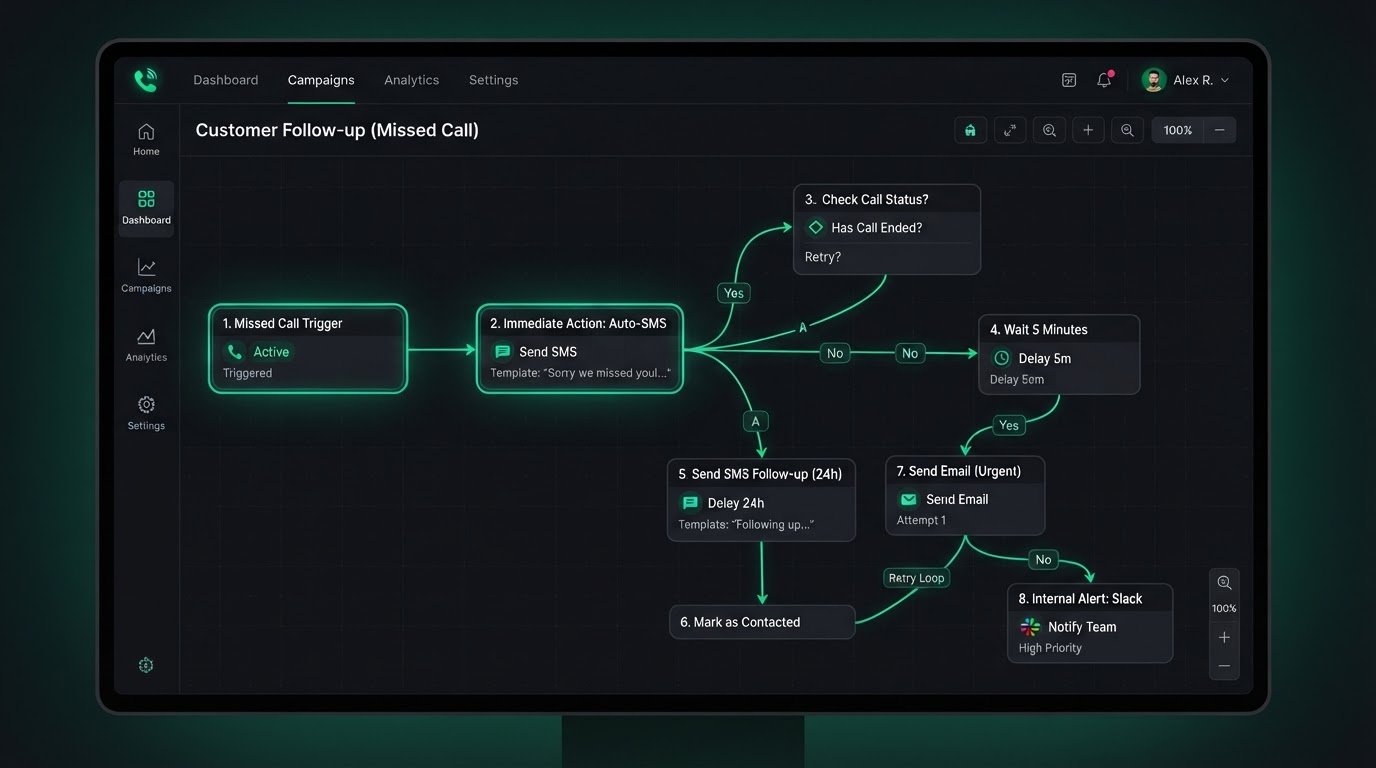Click the "Triggered" status text
Viewport: 1376px width, 768px height.
click(x=247, y=373)
